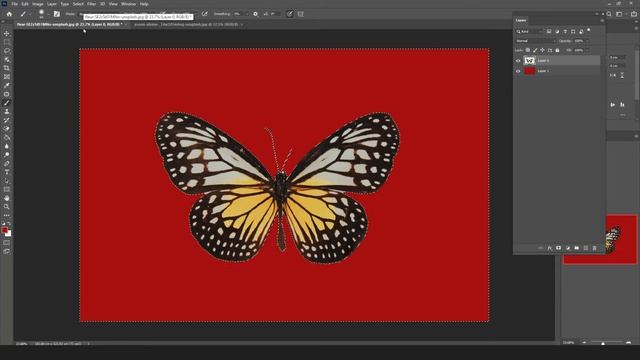Create a new group folder icon

pos(576,248)
